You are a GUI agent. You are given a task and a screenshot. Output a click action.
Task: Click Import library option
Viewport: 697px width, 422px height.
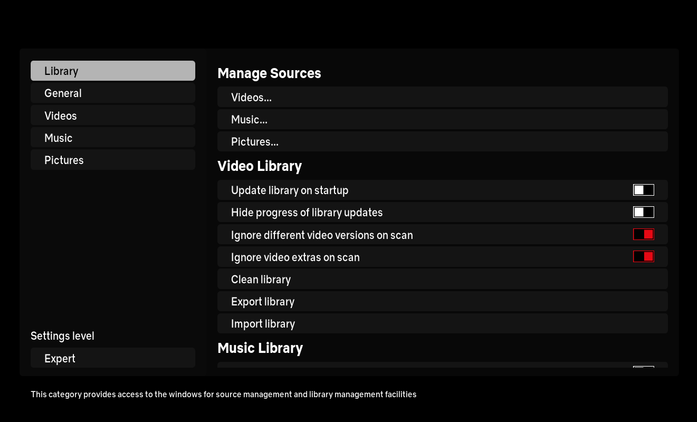[x=442, y=324]
